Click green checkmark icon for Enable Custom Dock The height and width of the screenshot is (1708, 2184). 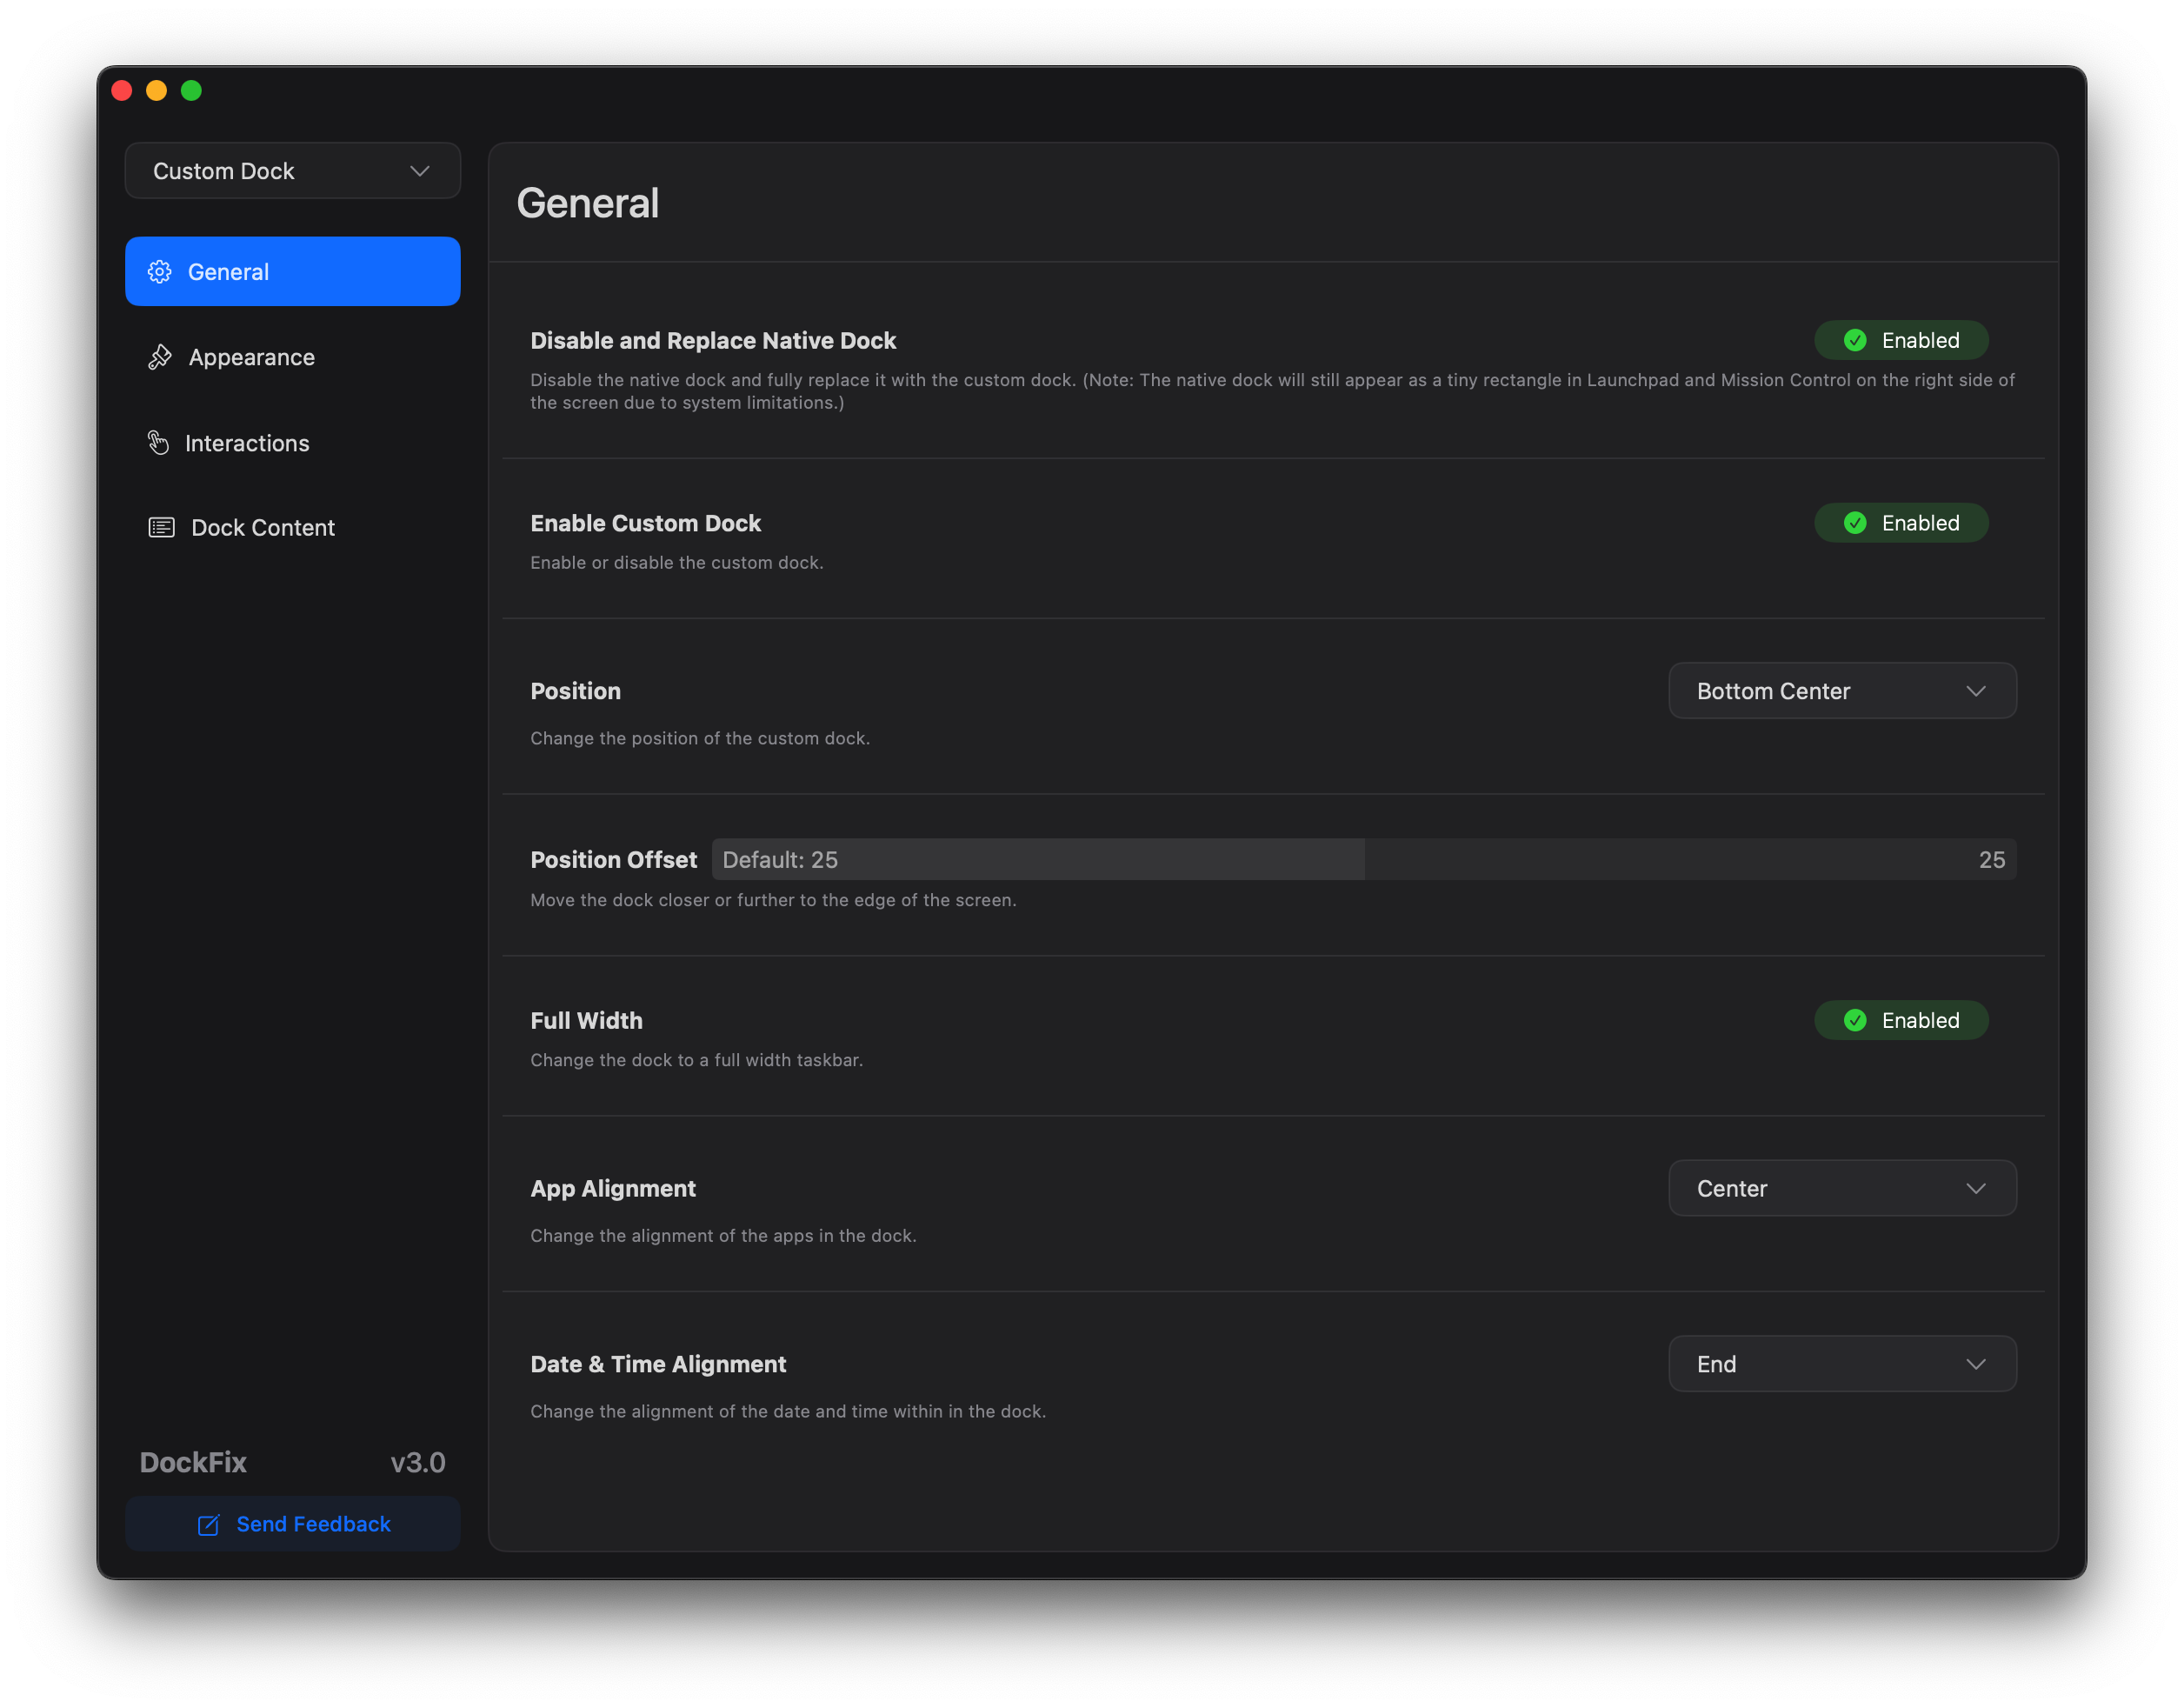(1855, 523)
